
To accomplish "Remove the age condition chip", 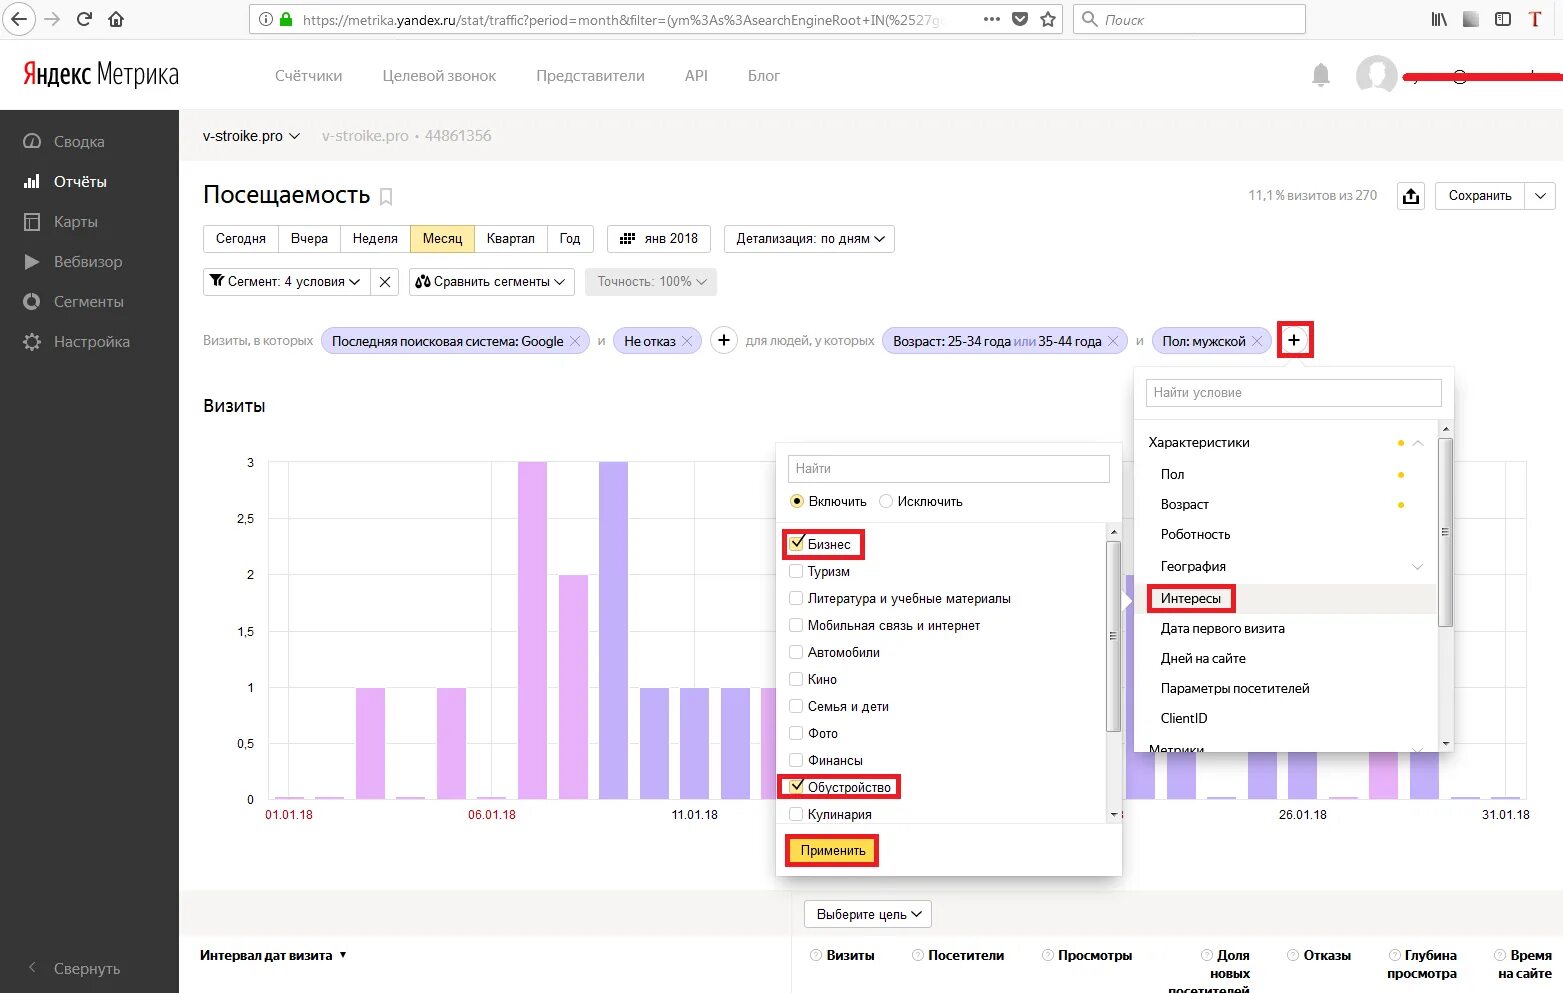I will tap(1113, 341).
